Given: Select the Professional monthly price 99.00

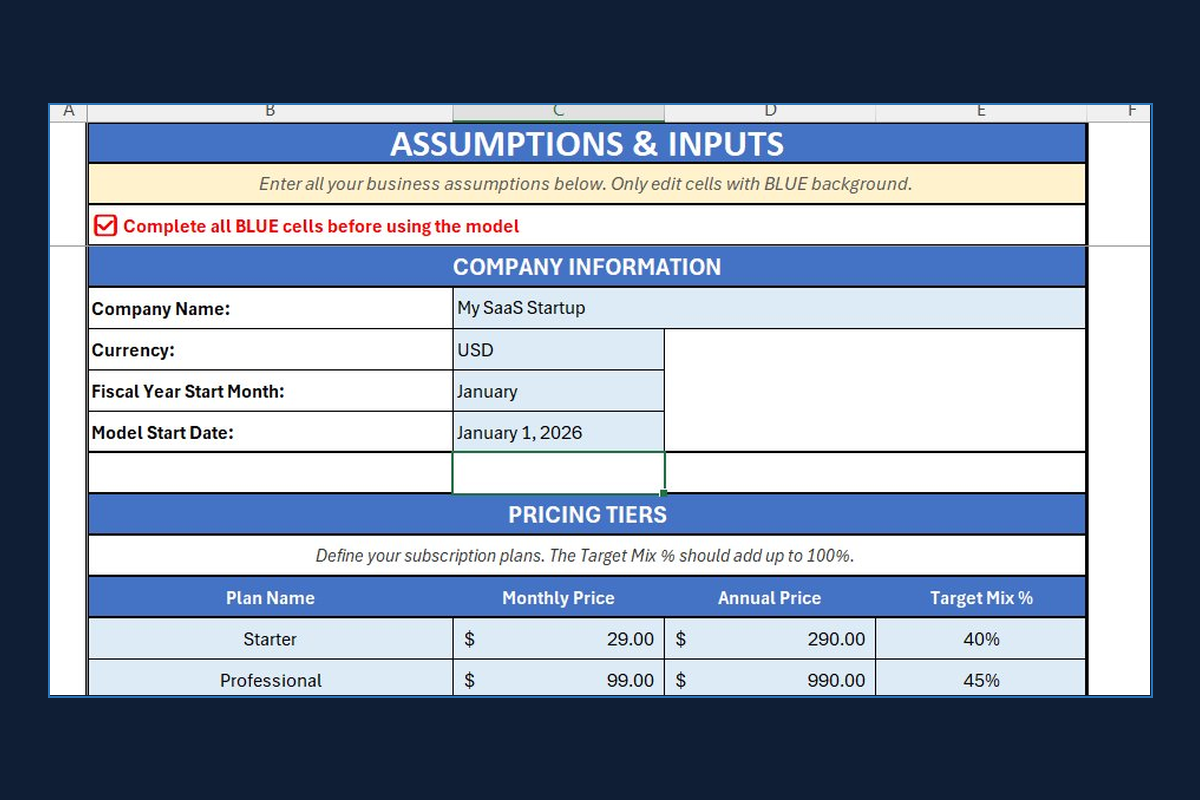Looking at the screenshot, I should coord(558,680).
